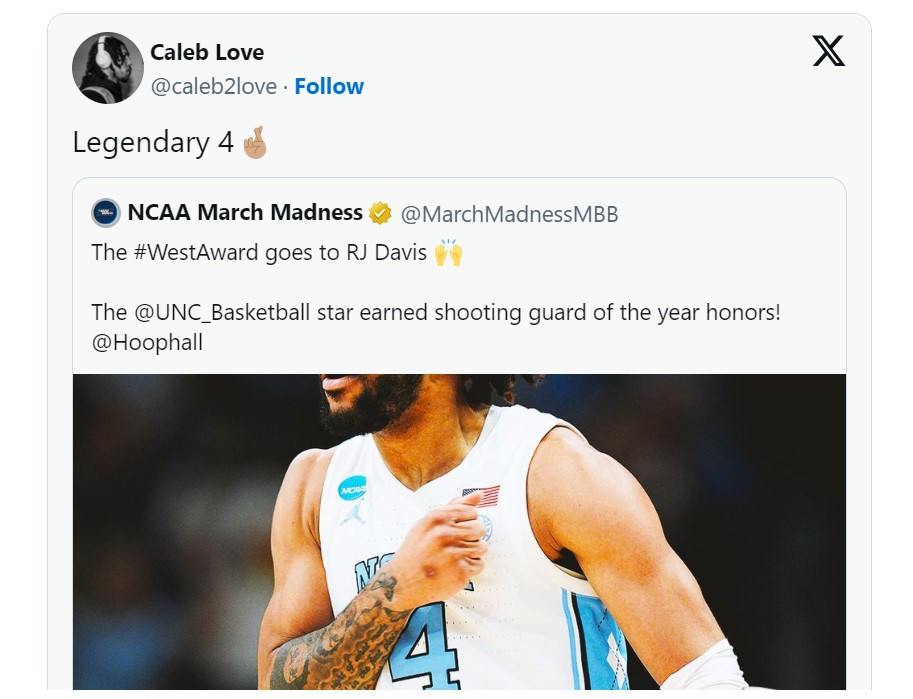Open the NCAA March Madness account name
Image resolution: width=913 pixels, height=699 pixels.
click(x=245, y=213)
